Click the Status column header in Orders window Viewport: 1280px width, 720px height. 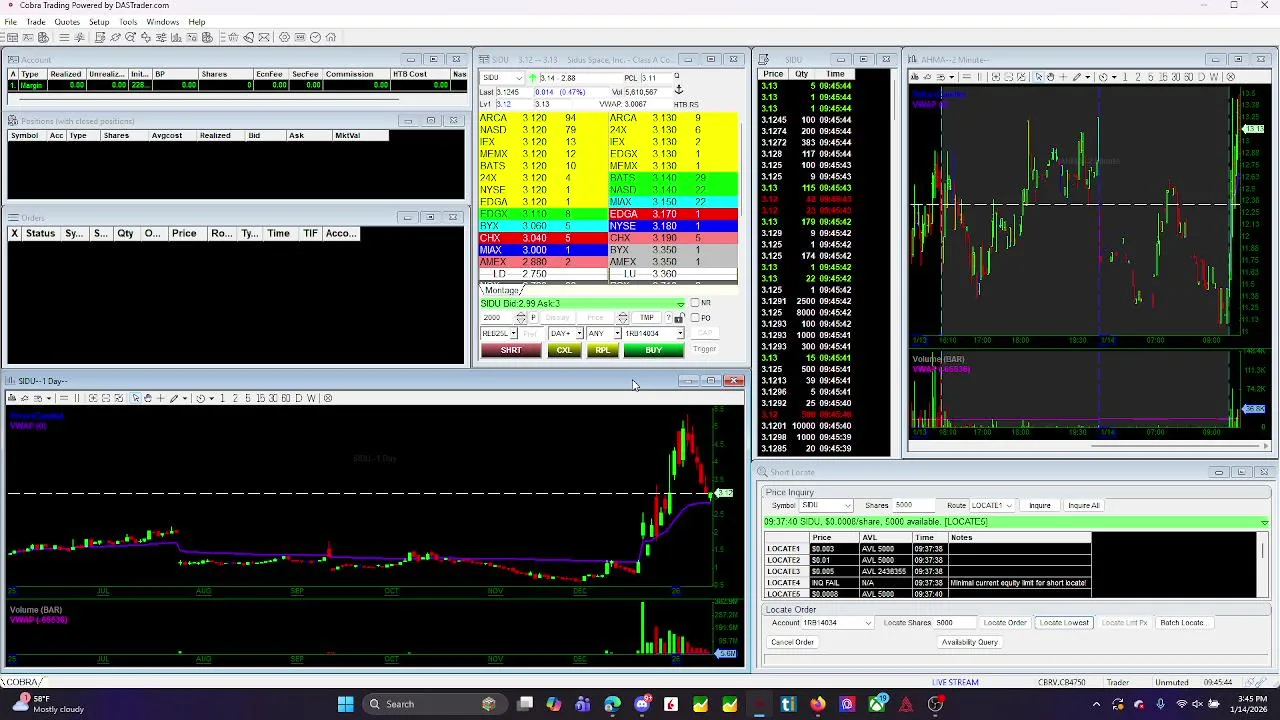pyautogui.click(x=40, y=234)
